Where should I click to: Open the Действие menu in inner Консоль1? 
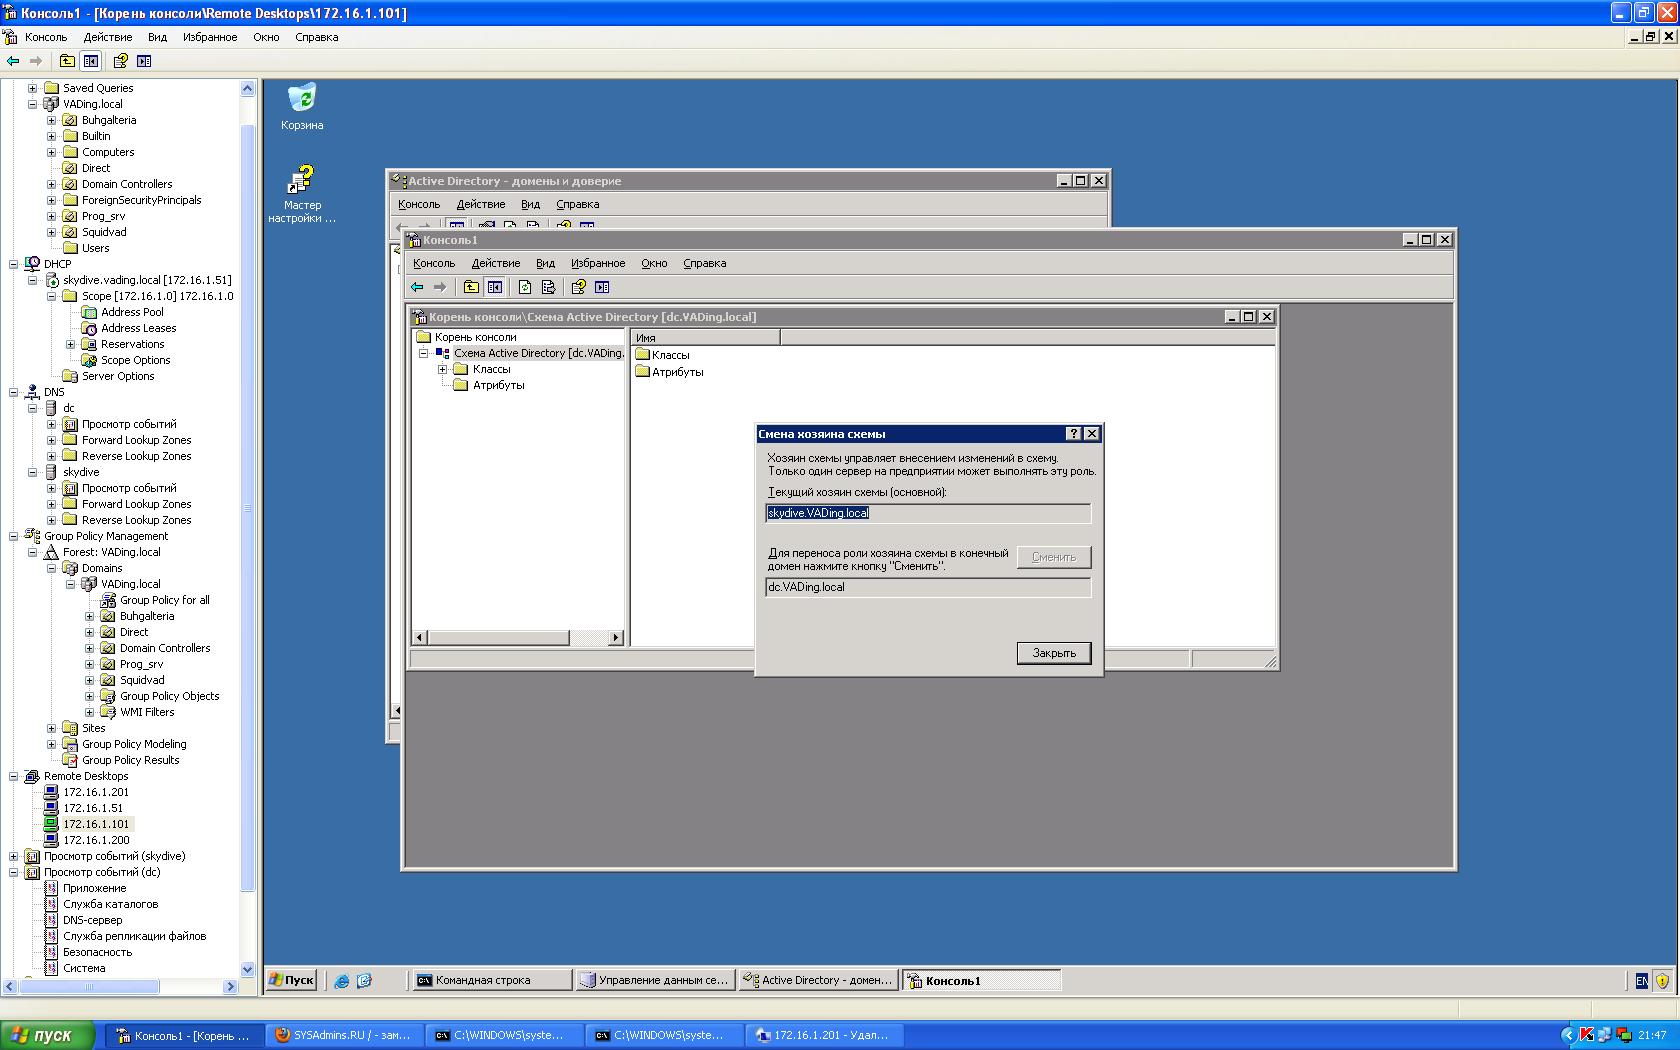click(495, 263)
